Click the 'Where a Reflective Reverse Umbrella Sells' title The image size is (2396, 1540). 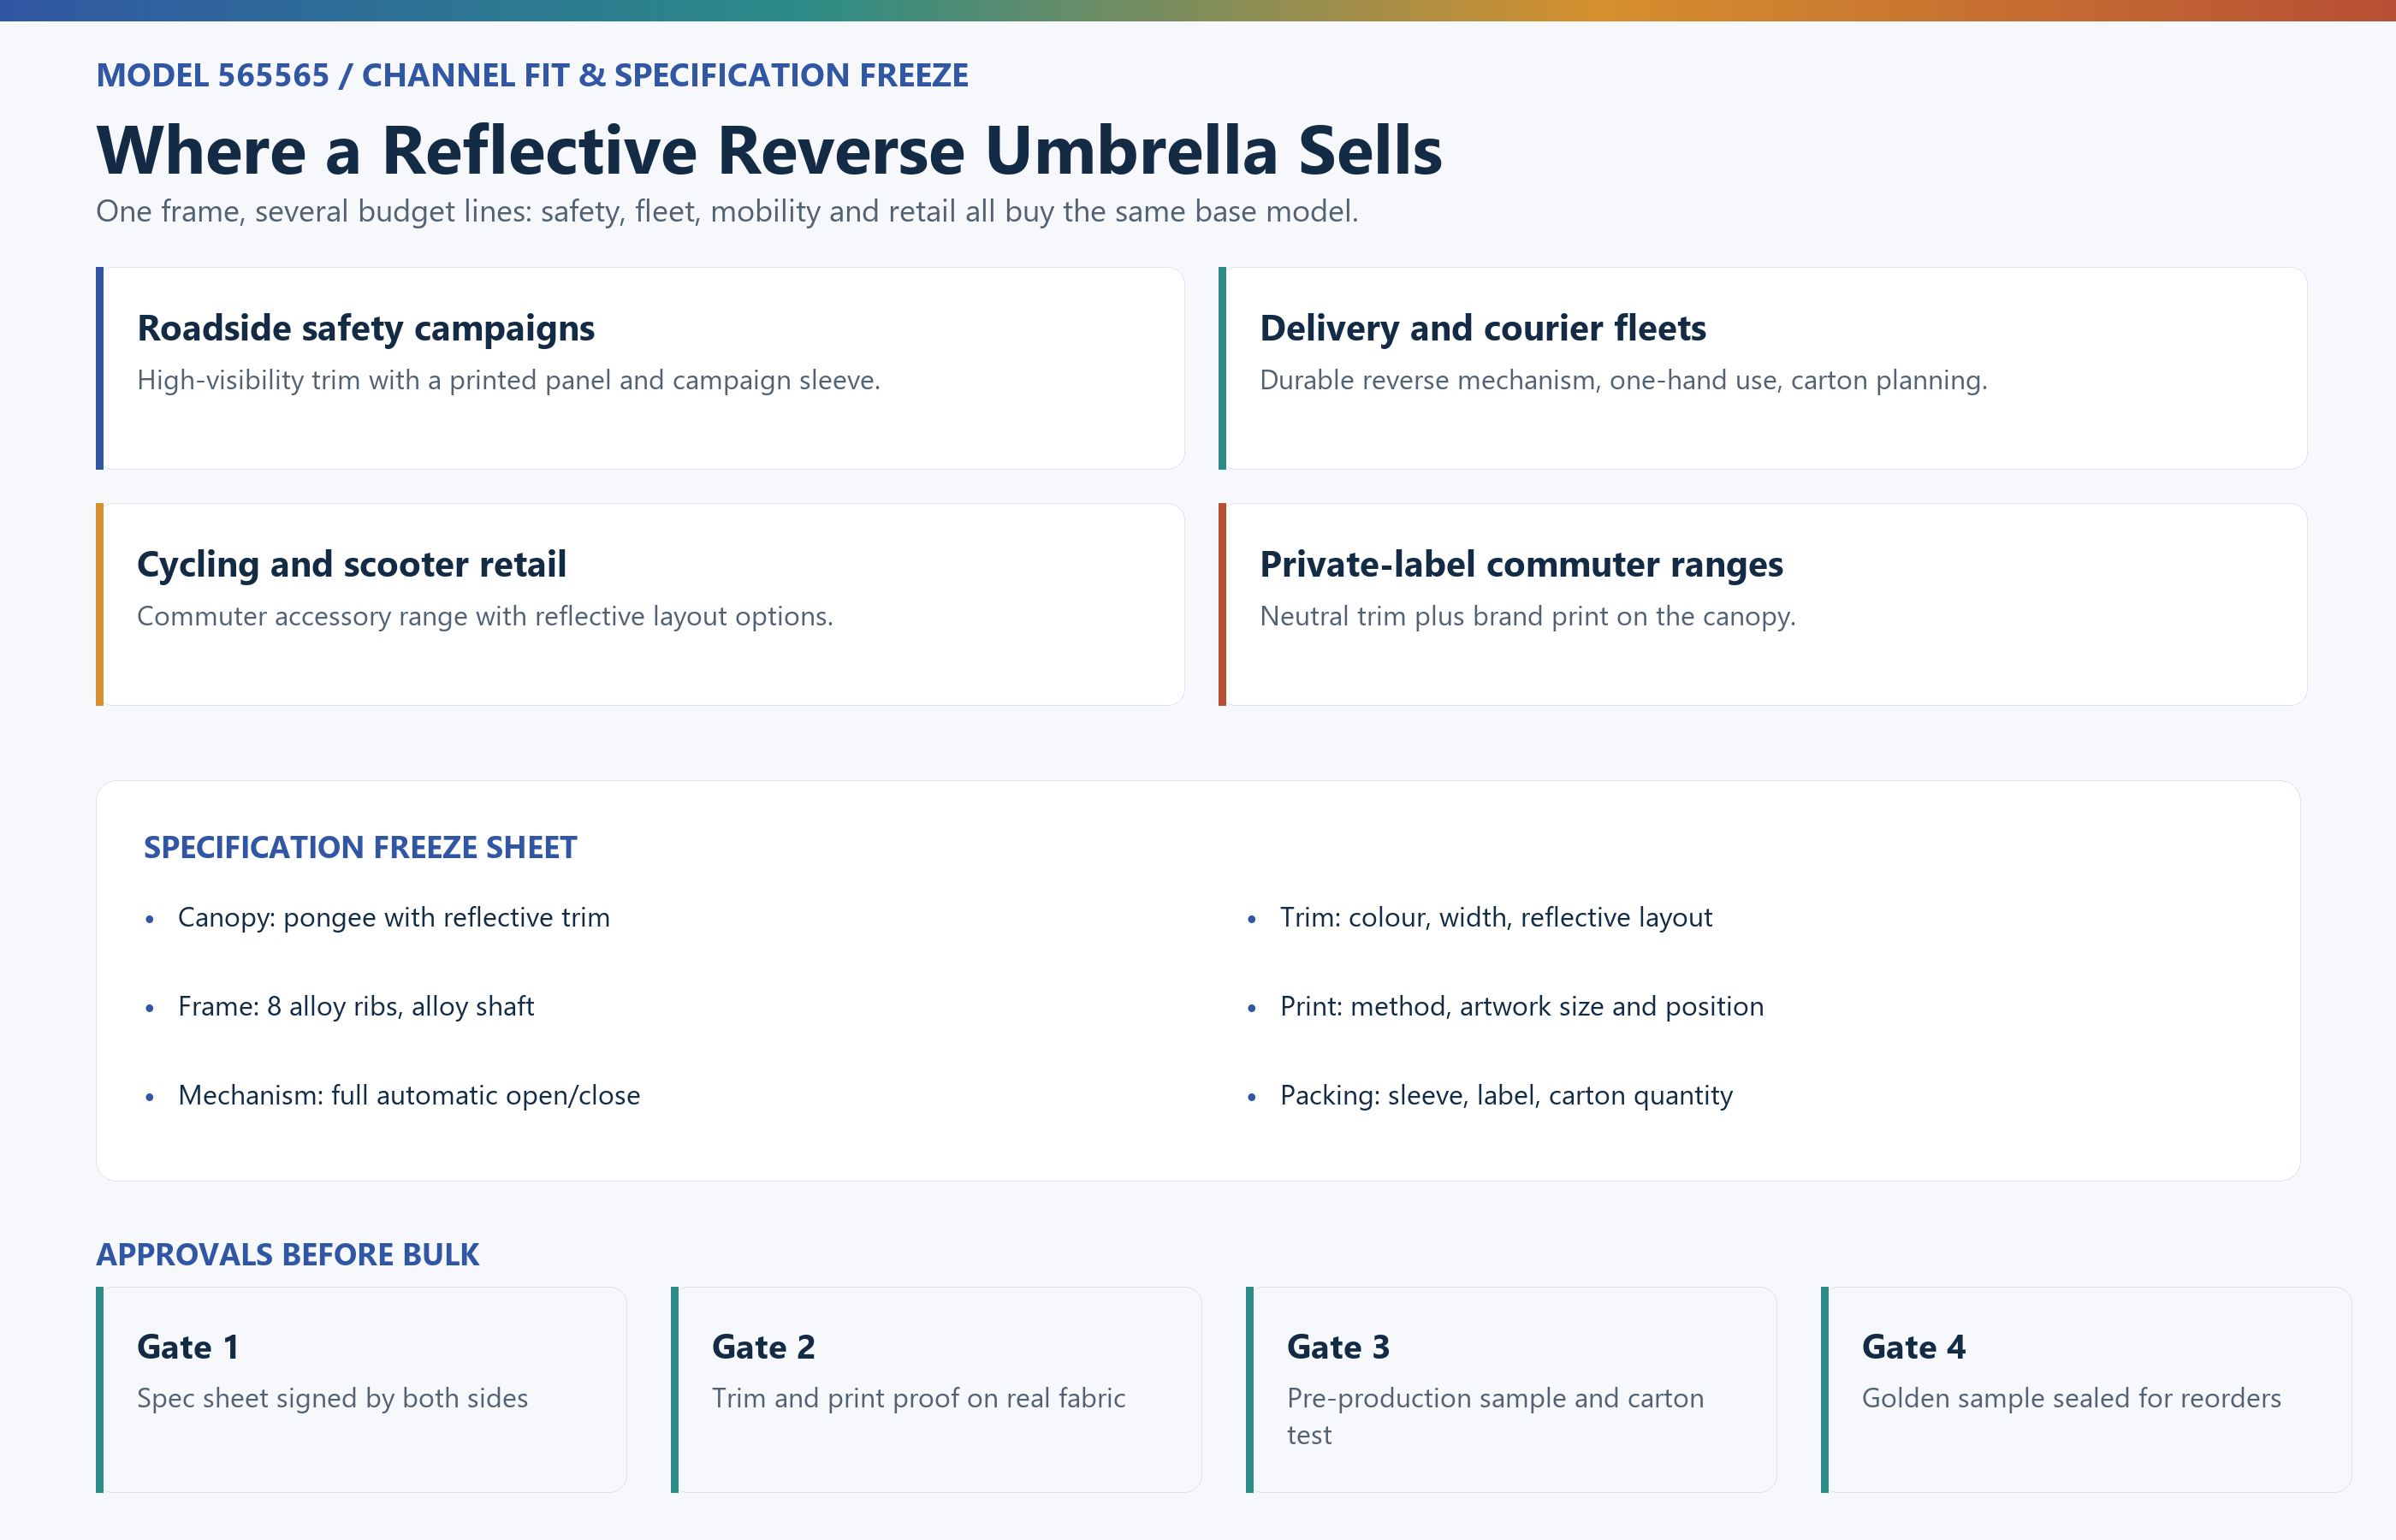click(x=769, y=151)
